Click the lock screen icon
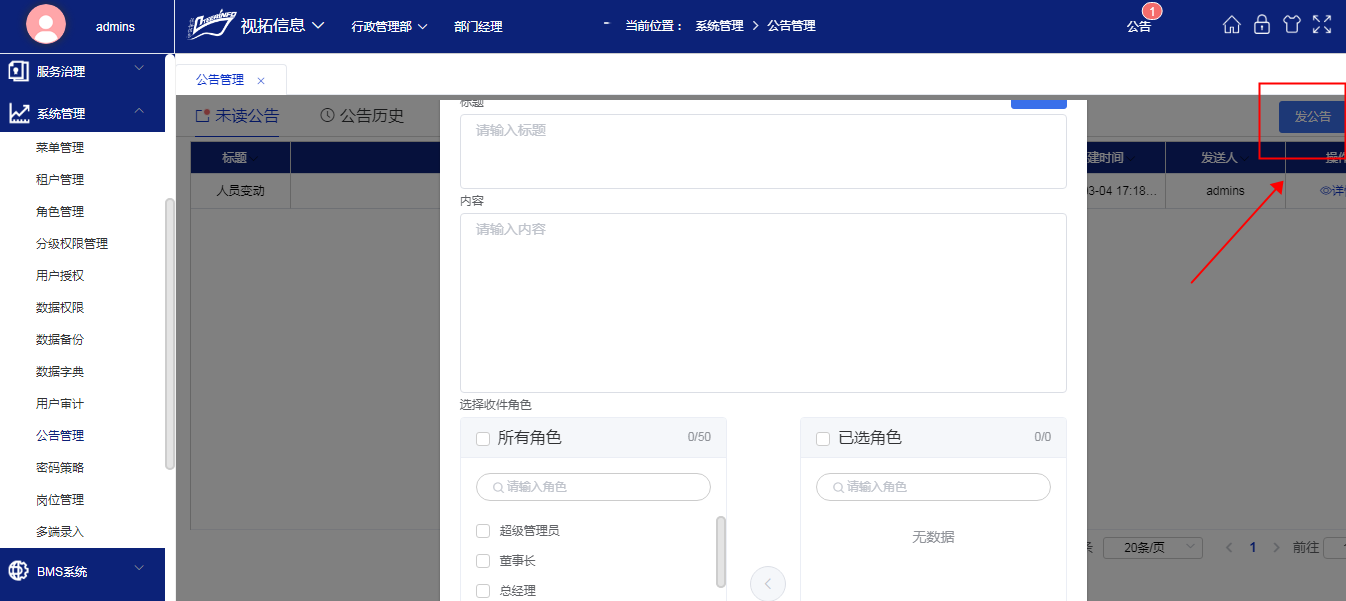The image size is (1346, 601). (x=1261, y=25)
